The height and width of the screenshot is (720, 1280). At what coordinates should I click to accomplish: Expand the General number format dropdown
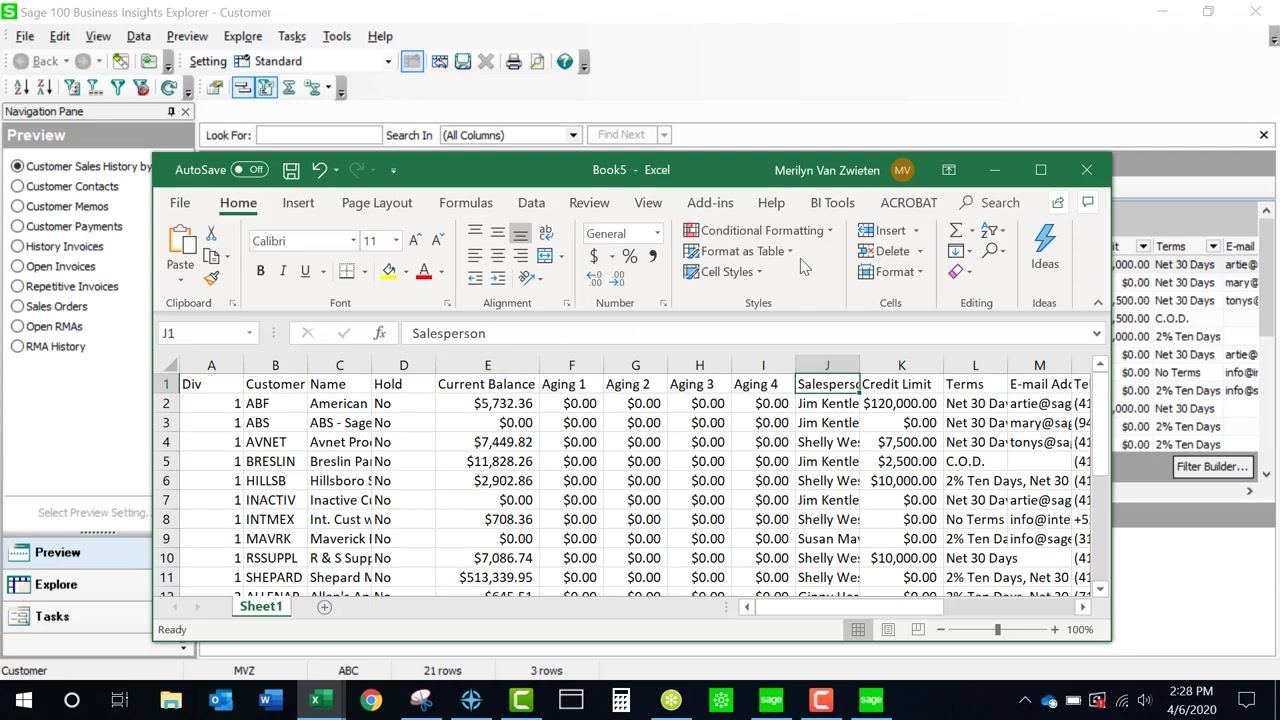(x=657, y=234)
